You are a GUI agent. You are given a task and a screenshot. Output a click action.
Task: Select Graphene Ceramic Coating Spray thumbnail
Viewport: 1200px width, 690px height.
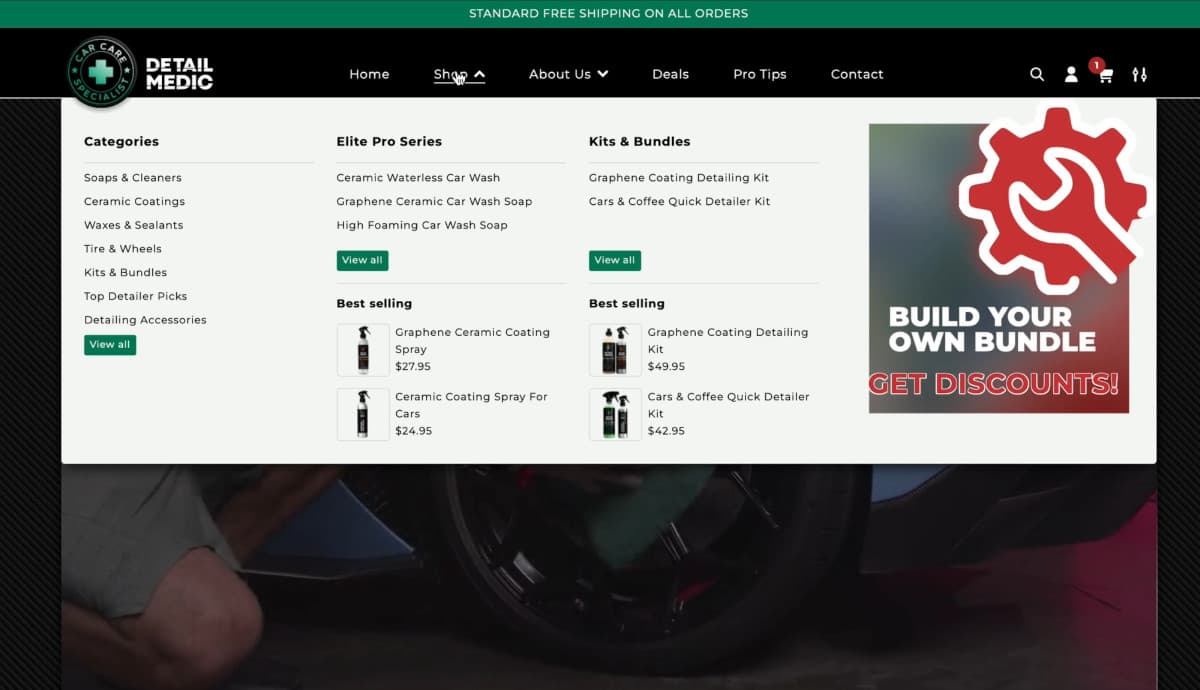[x=363, y=350]
